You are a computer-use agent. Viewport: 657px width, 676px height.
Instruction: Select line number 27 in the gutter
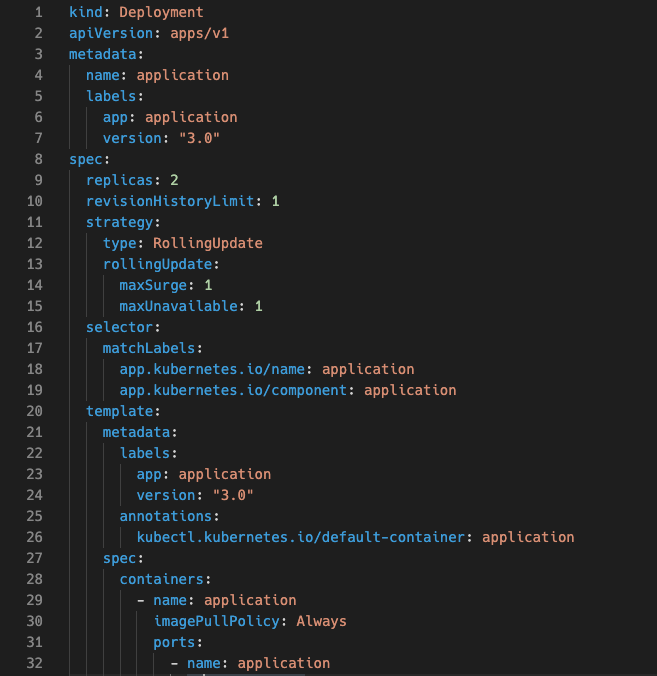34,558
